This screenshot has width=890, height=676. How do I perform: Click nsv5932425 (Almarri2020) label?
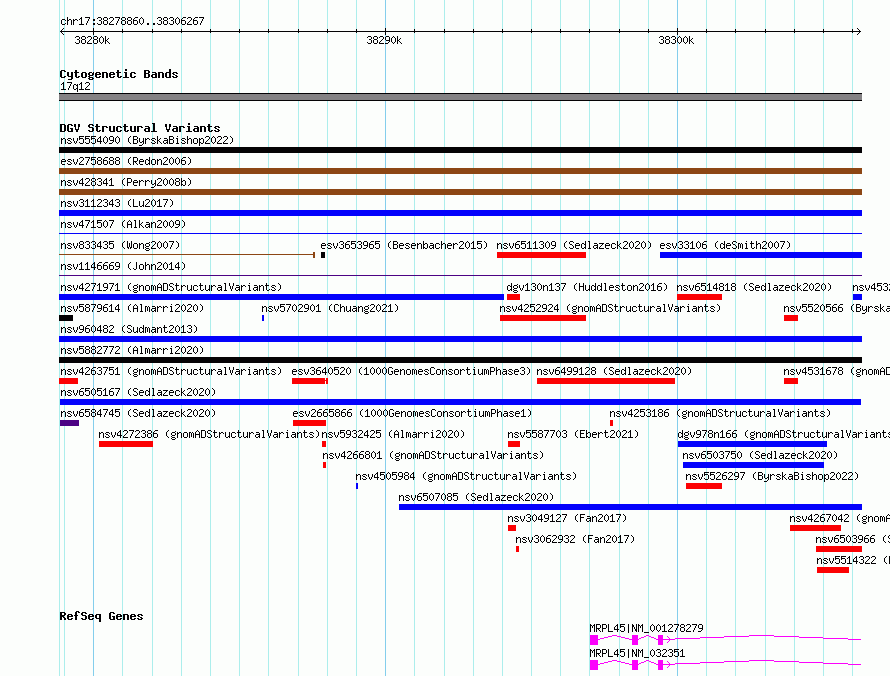coord(393,434)
